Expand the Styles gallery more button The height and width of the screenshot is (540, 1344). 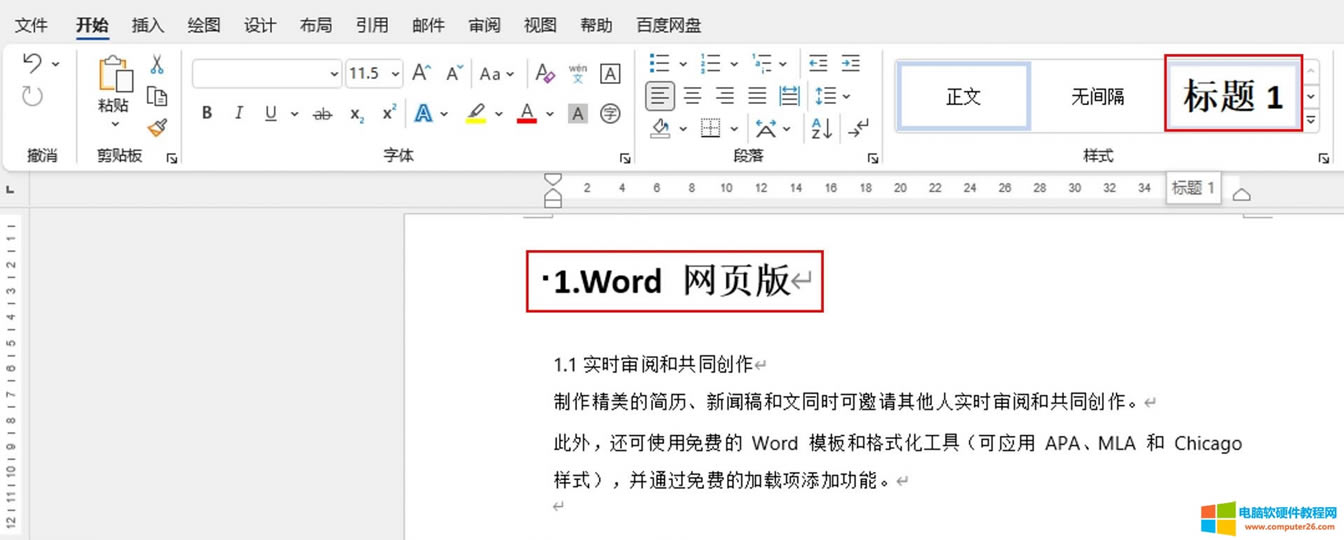click(1311, 121)
